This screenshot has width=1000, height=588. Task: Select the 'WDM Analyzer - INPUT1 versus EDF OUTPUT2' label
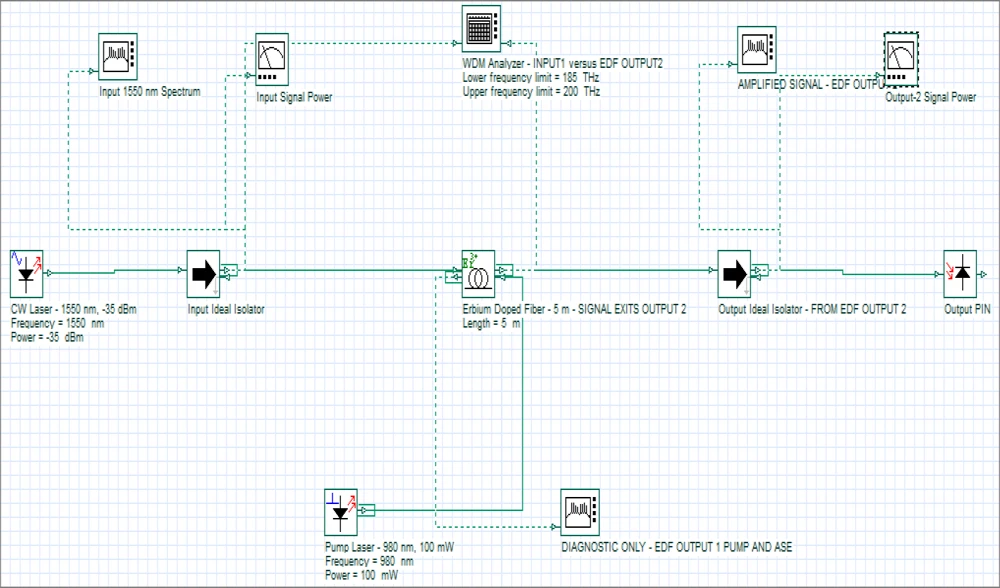pos(562,63)
